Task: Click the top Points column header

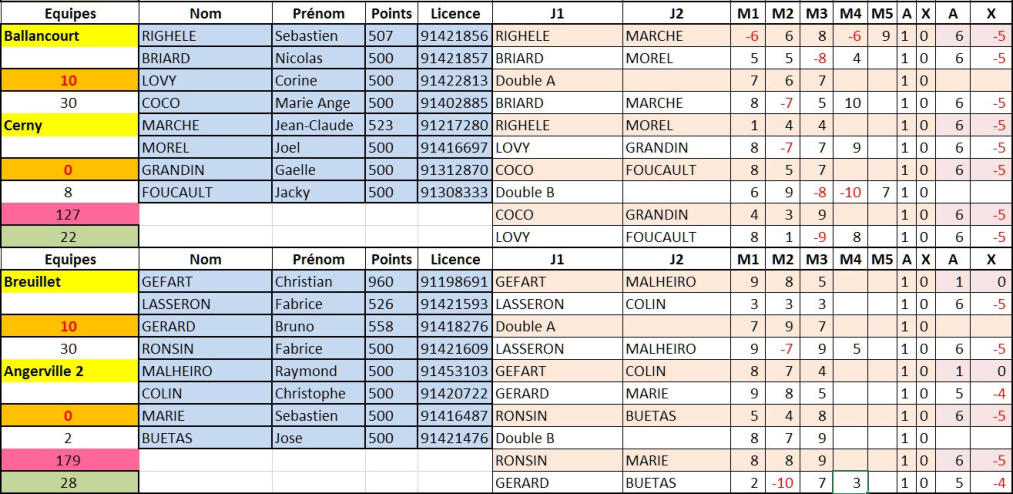Action: coord(391,13)
